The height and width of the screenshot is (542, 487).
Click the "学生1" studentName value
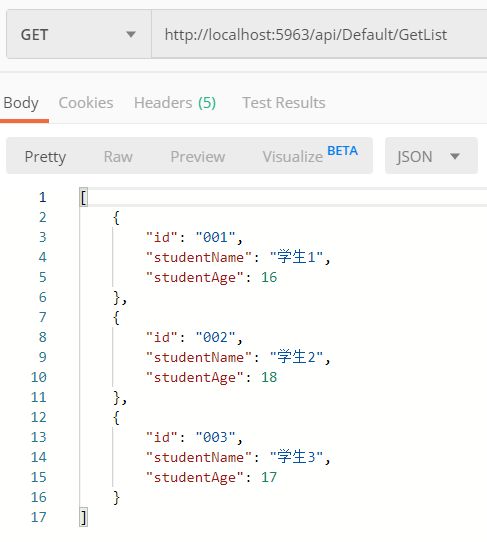(296, 257)
